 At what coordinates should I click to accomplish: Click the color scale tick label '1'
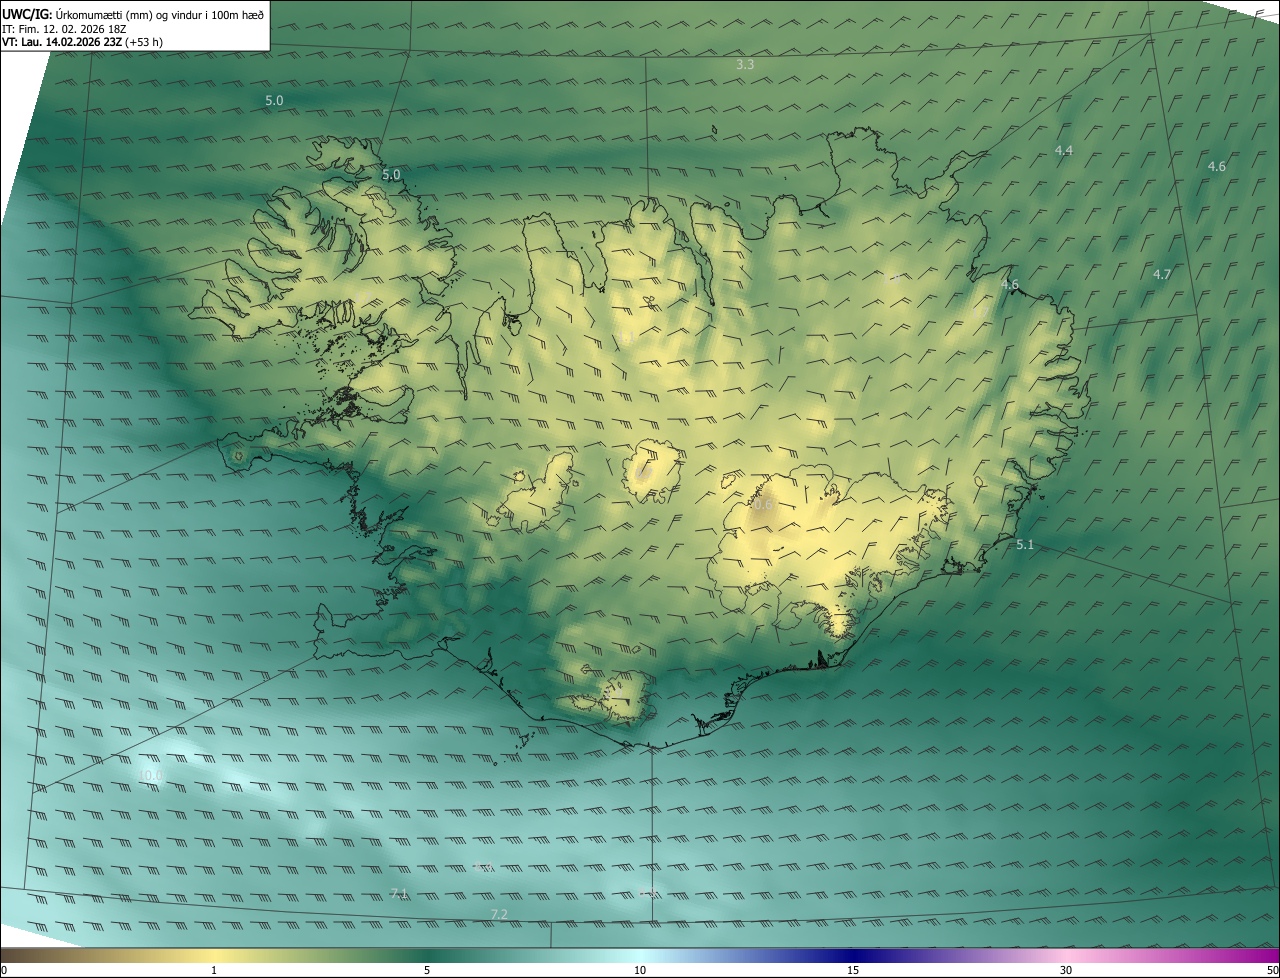(x=214, y=970)
